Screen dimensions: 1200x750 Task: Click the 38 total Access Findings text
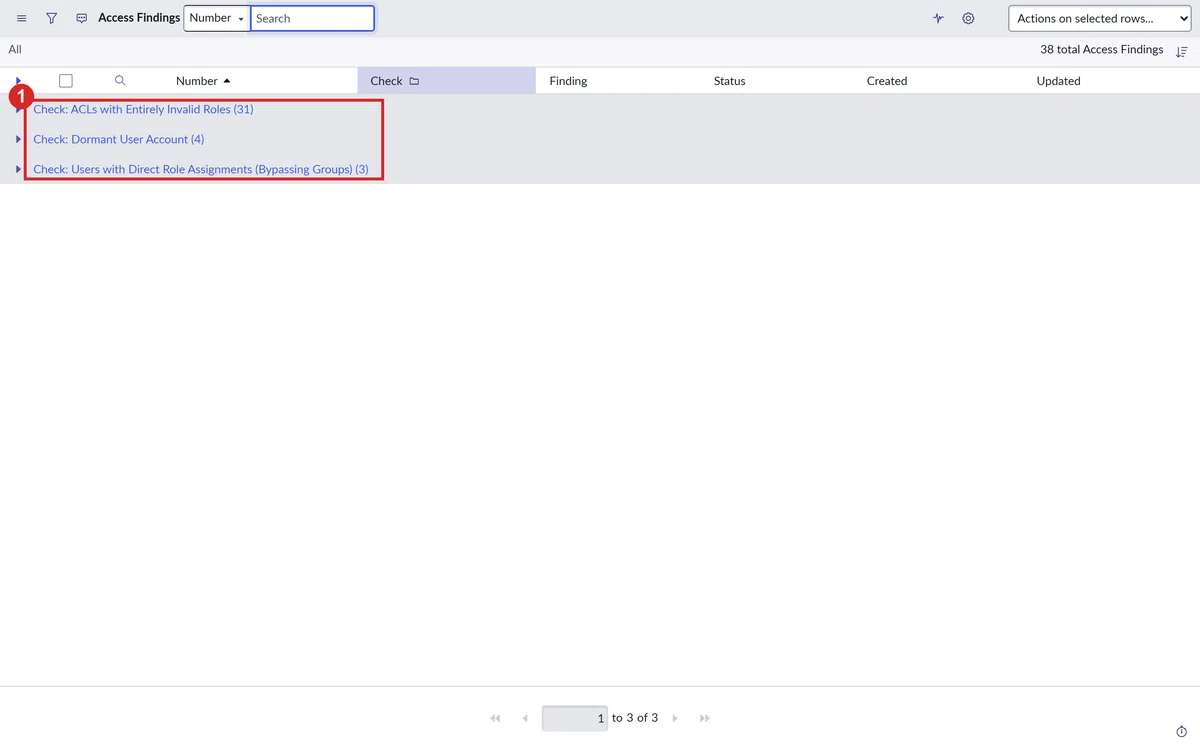pyautogui.click(x=1102, y=49)
